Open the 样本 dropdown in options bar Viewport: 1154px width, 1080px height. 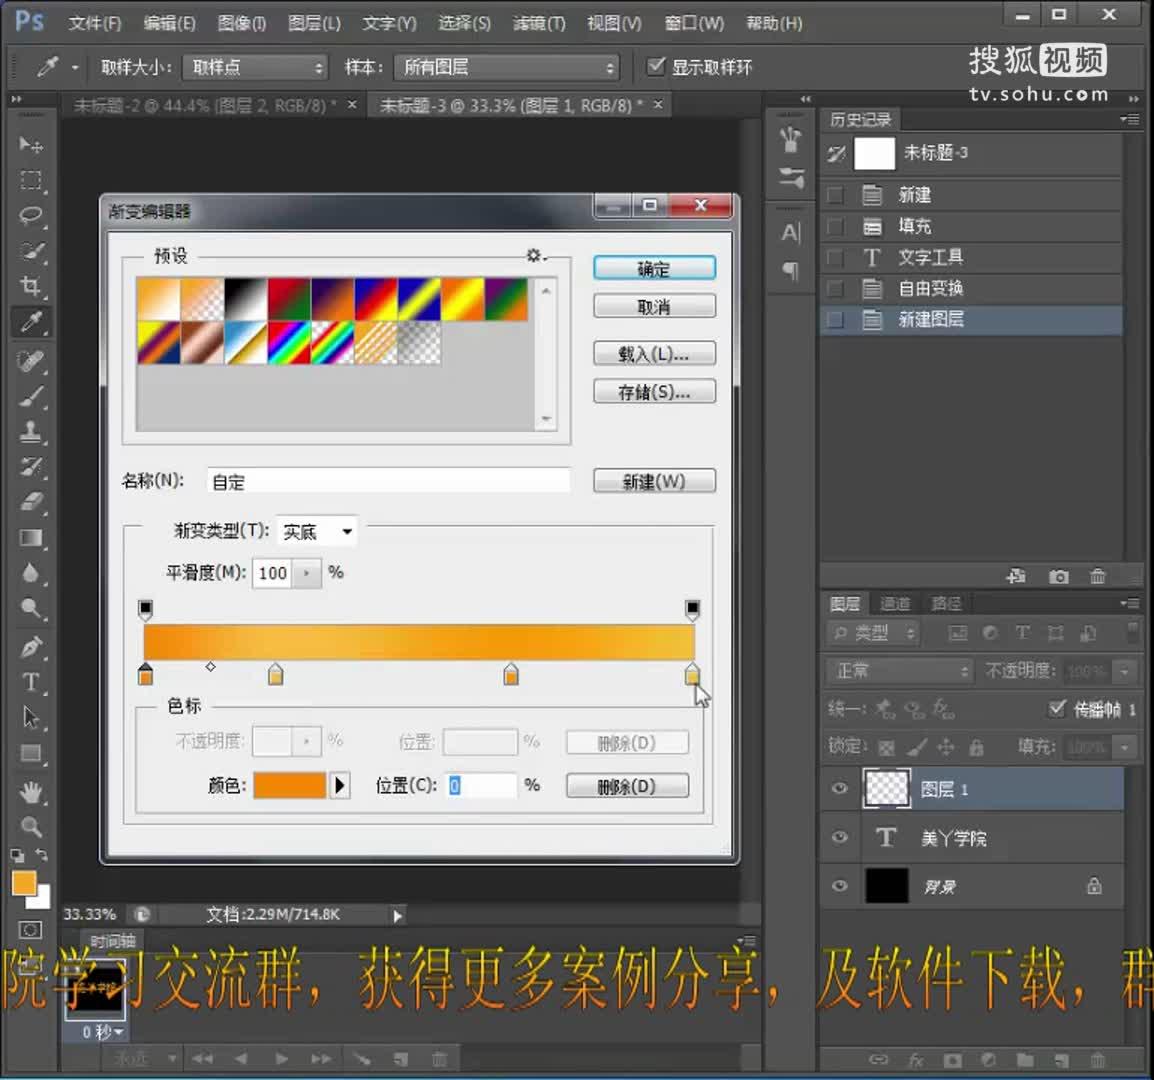[507, 67]
